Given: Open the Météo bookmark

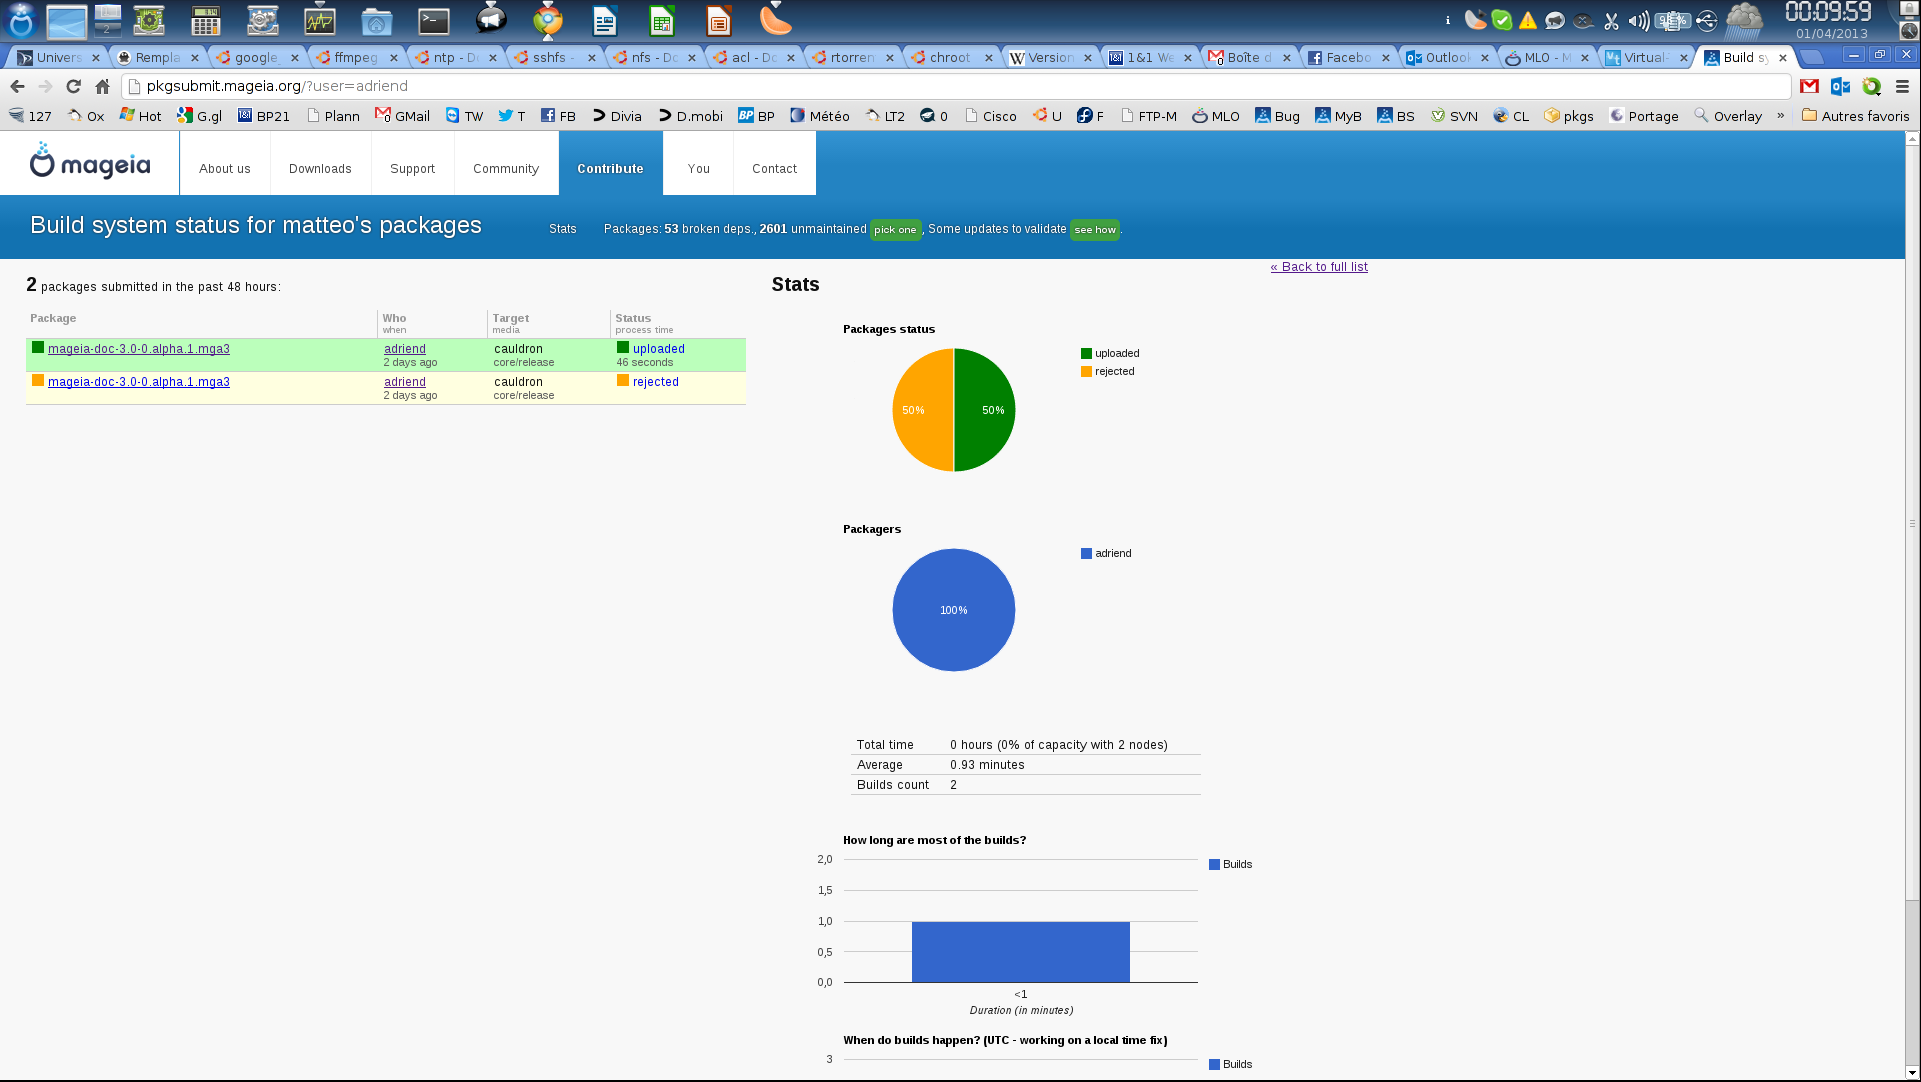Looking at the screenshot, I should coord(820,116).
